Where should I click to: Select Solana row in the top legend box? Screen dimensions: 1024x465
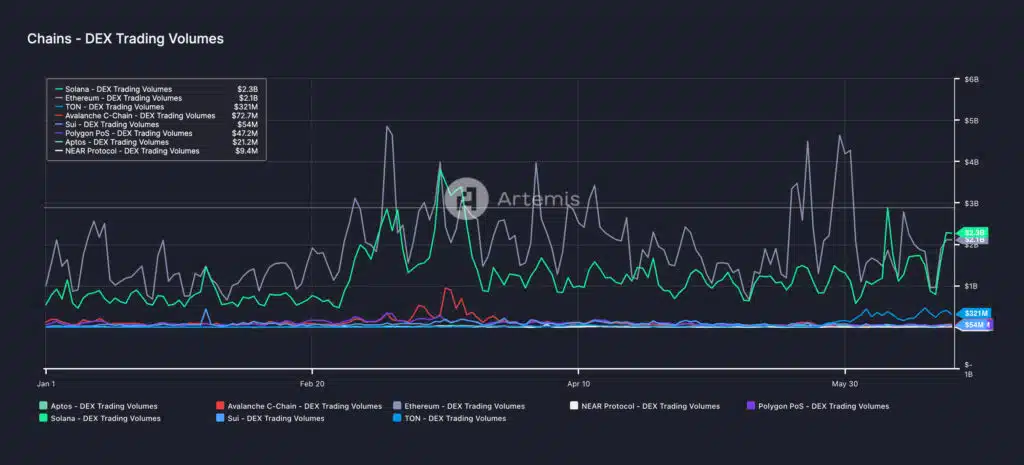(x=157, y=89)
